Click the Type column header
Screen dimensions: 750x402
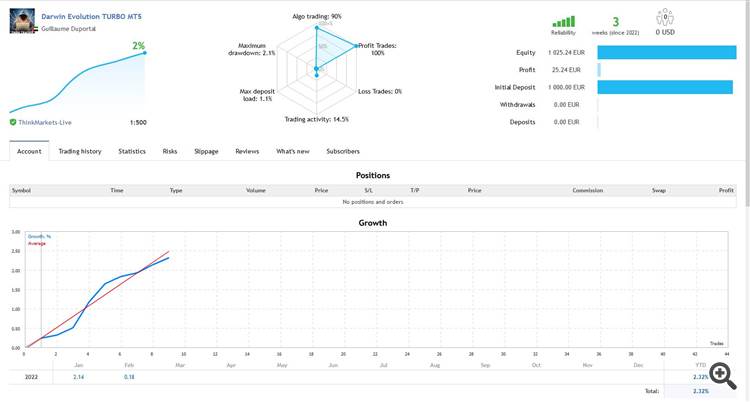point(176,190)
